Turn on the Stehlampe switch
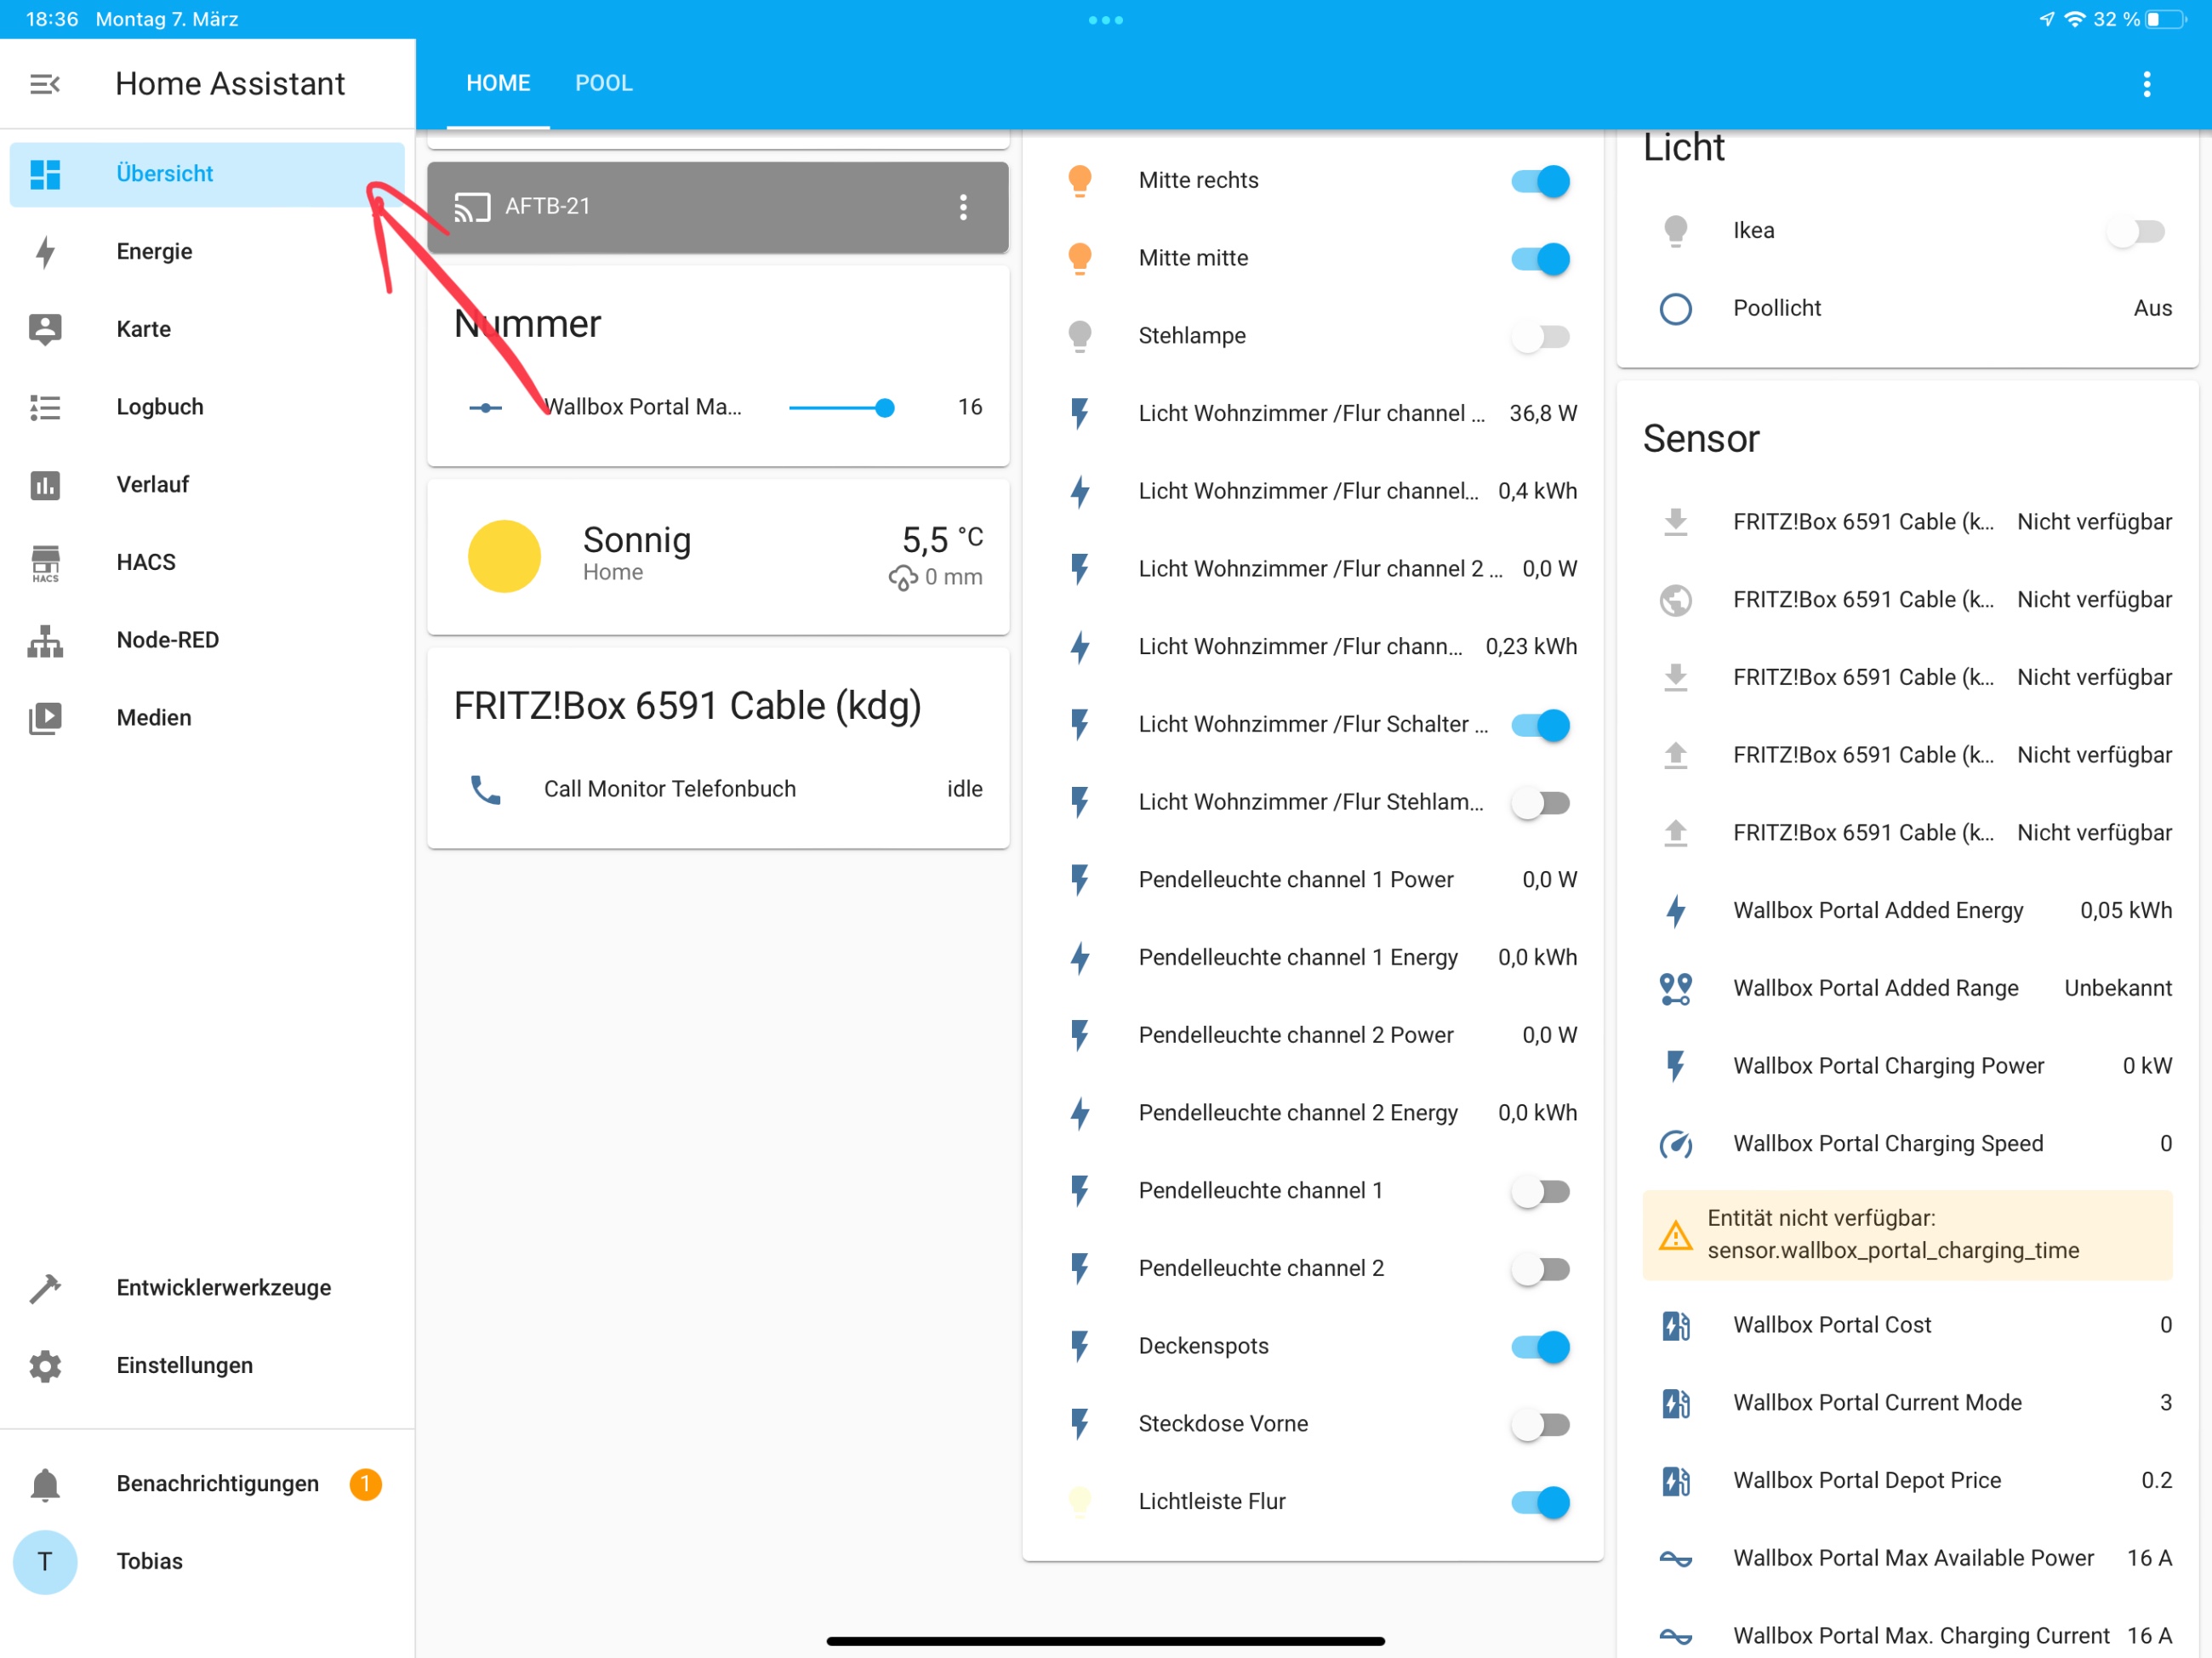The height and width of the screenshot is (1658, 2212). point(1541,337)
